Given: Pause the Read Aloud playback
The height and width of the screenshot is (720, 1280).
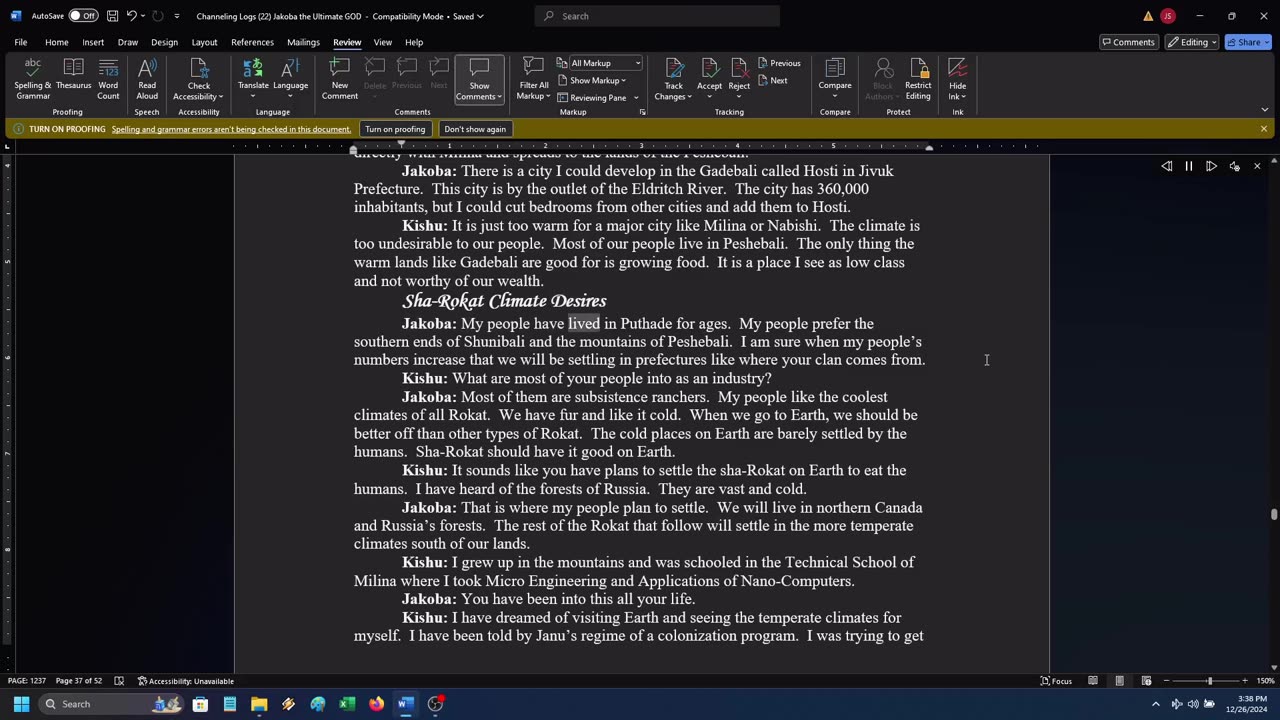Looking at the screenshot, I should click(1189, 166).
